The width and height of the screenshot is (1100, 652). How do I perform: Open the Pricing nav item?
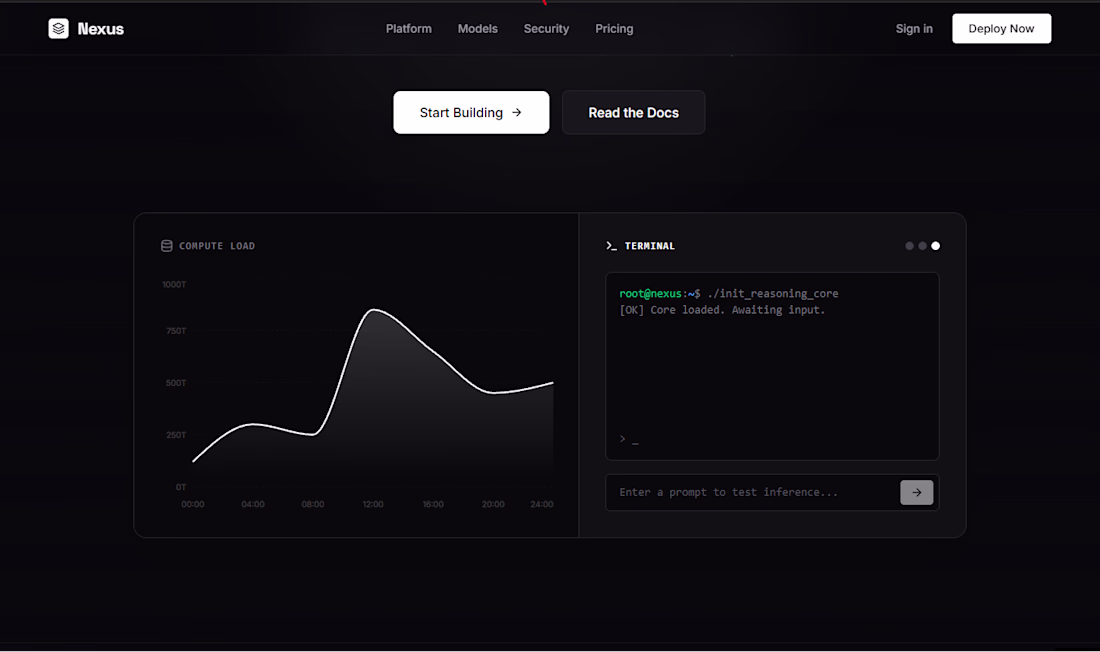pyautogui.click(x=614, y=29)
